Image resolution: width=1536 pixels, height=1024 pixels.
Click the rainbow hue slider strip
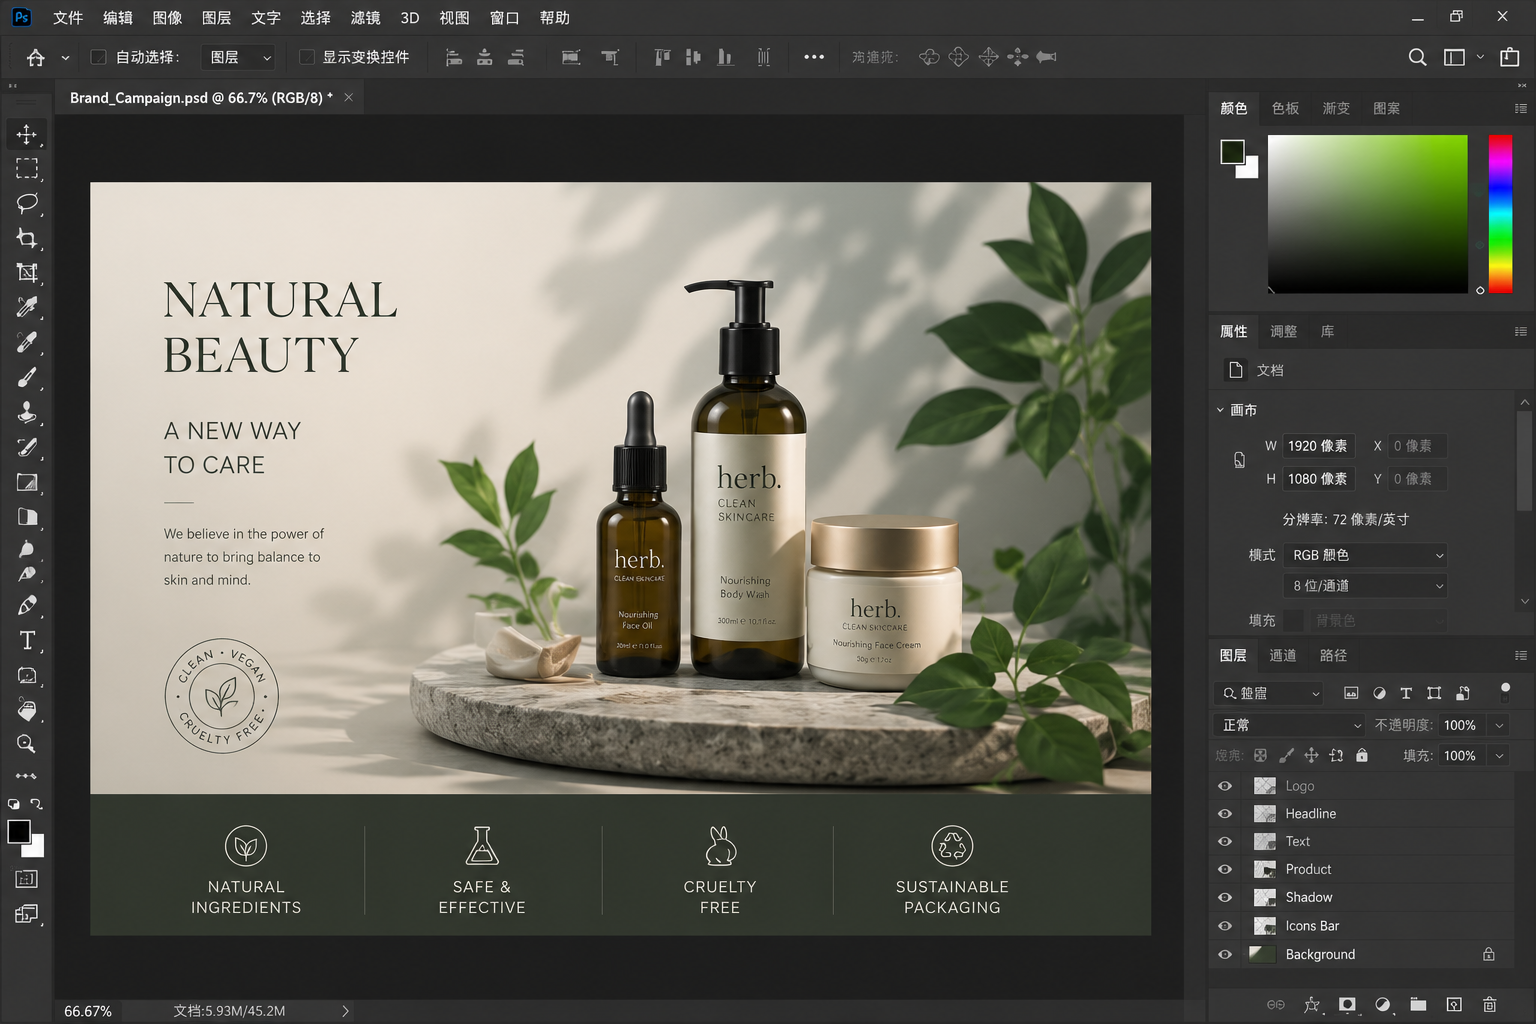(1500, 214)
